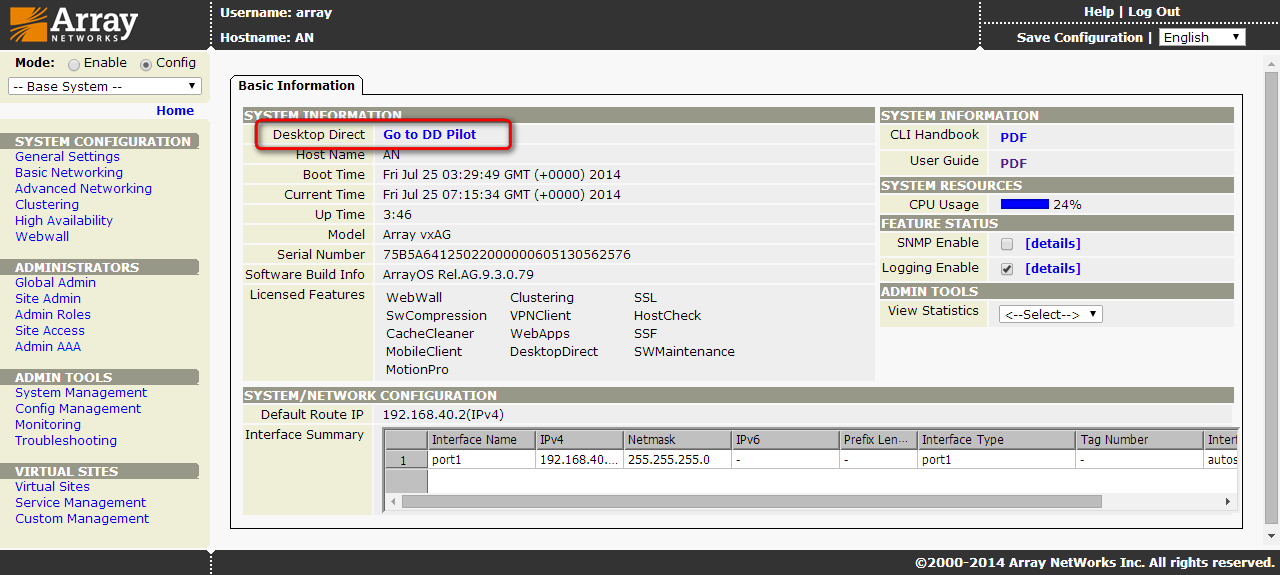This screenshot has width=1280, height=575.
Task: Click the IPv6 column header
Action: coord(785,440)
